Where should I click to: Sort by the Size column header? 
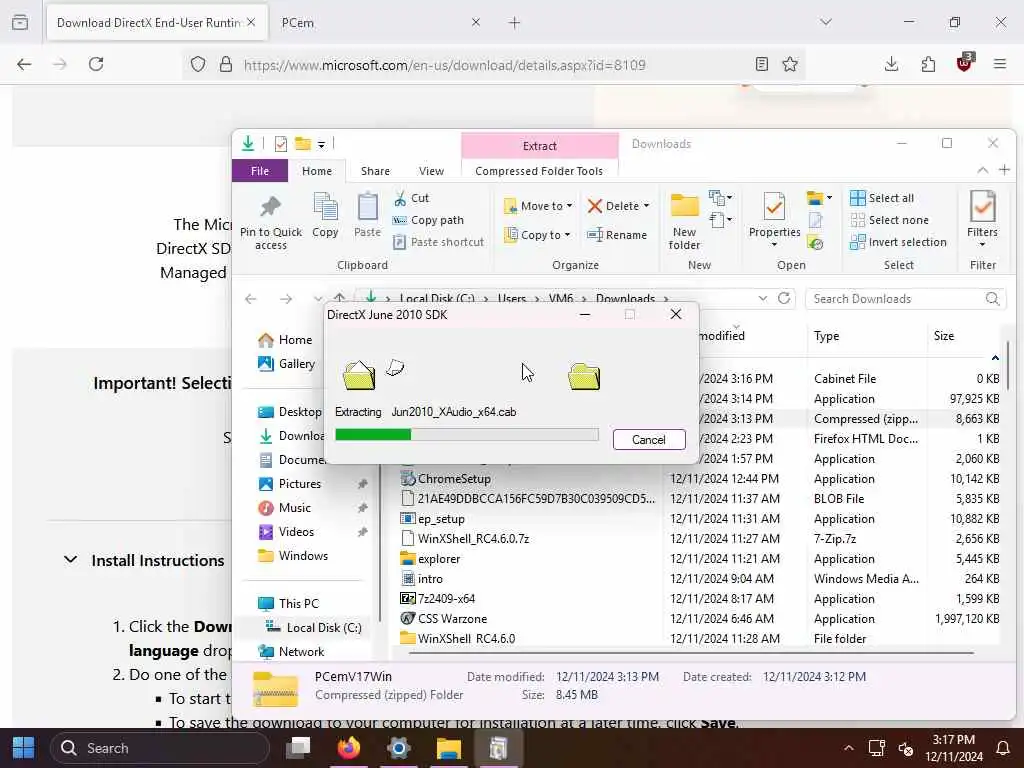tap(944, 336)
